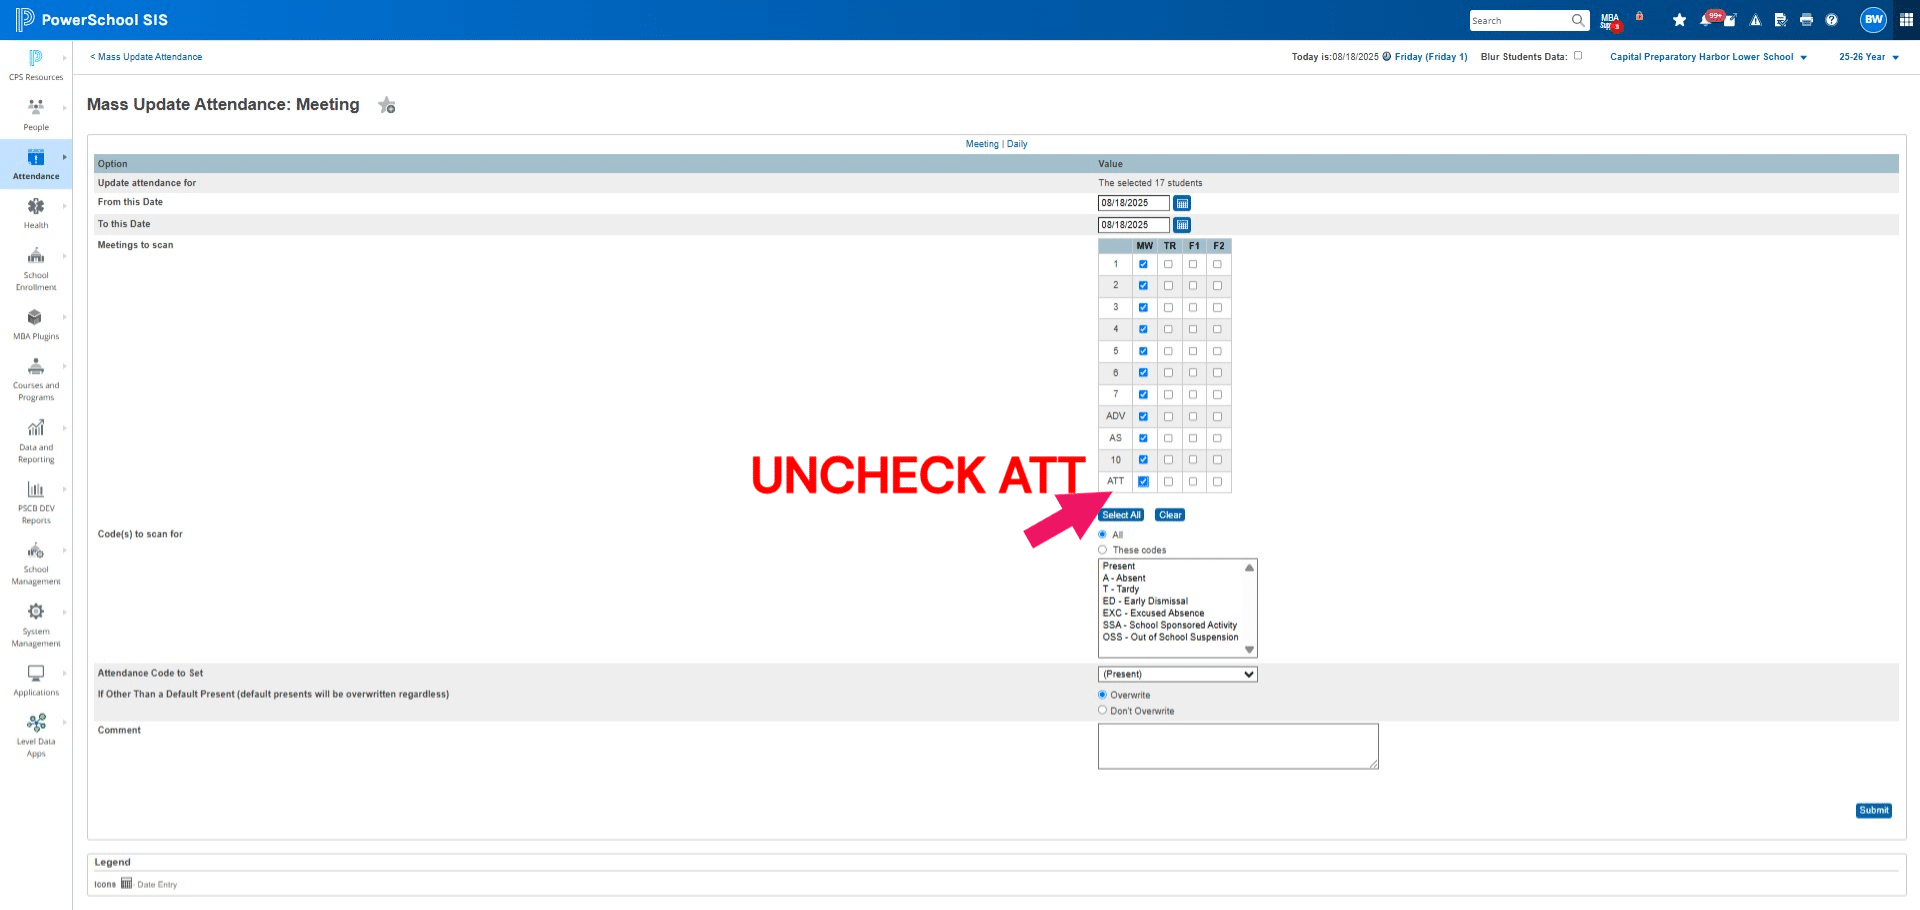Switch to the Meeting tab link

(982, 144)
